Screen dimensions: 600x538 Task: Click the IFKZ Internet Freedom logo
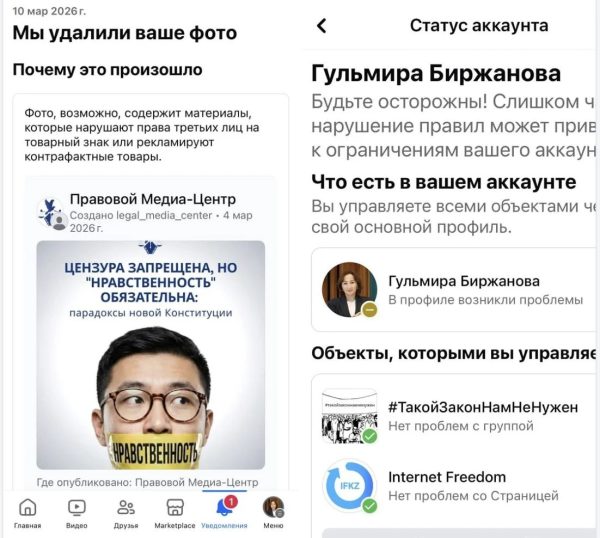pyautogui.click(x=350, y=486)
